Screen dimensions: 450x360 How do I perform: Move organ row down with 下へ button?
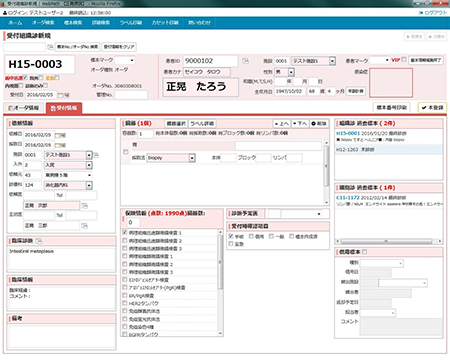point(300,124)
